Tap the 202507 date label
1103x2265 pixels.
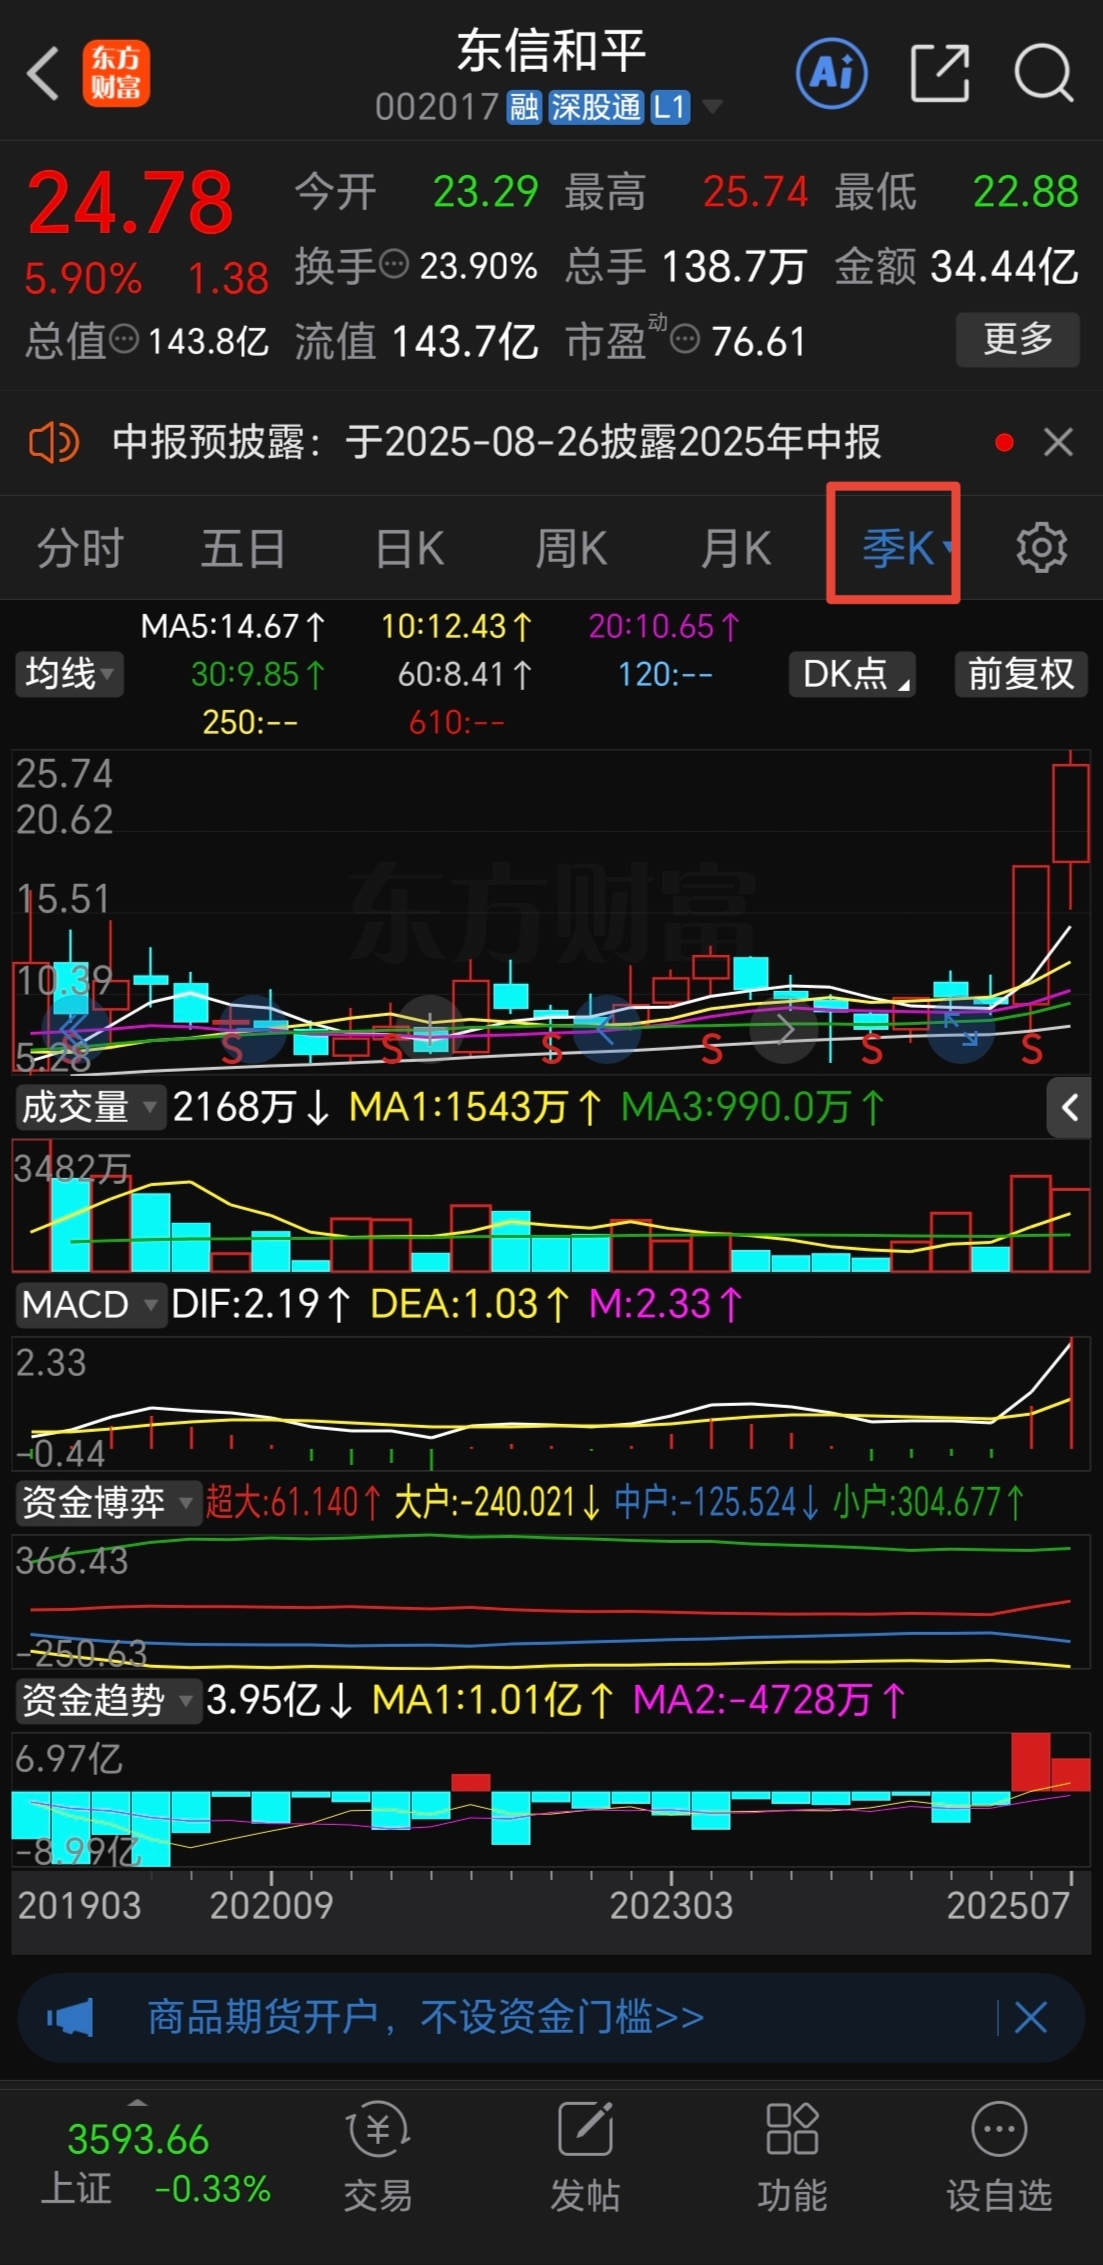click(x=1009, y=1906)
